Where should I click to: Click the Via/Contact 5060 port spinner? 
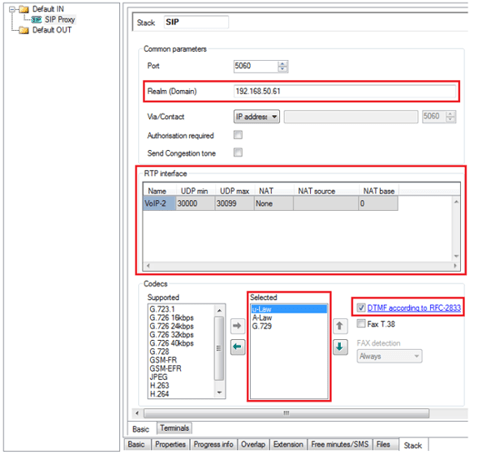tap(450, 117)
